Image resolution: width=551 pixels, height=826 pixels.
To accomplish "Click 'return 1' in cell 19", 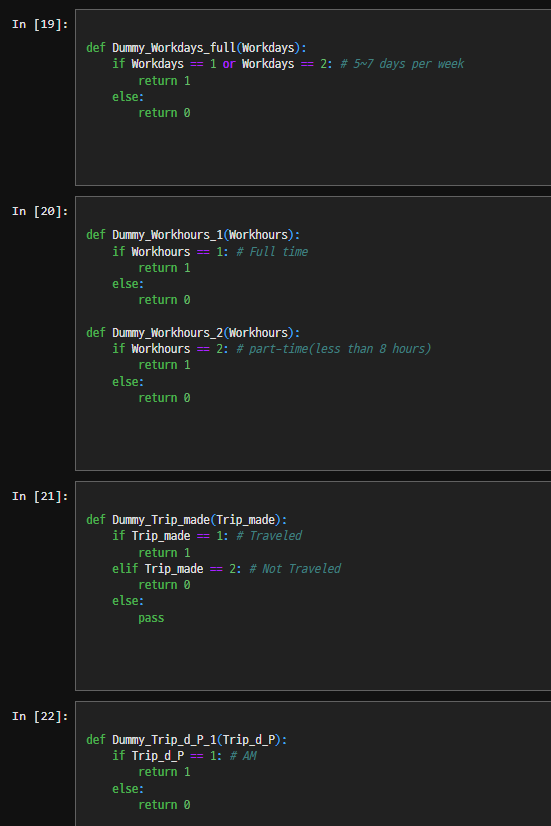I will click(x=164, y=81).
